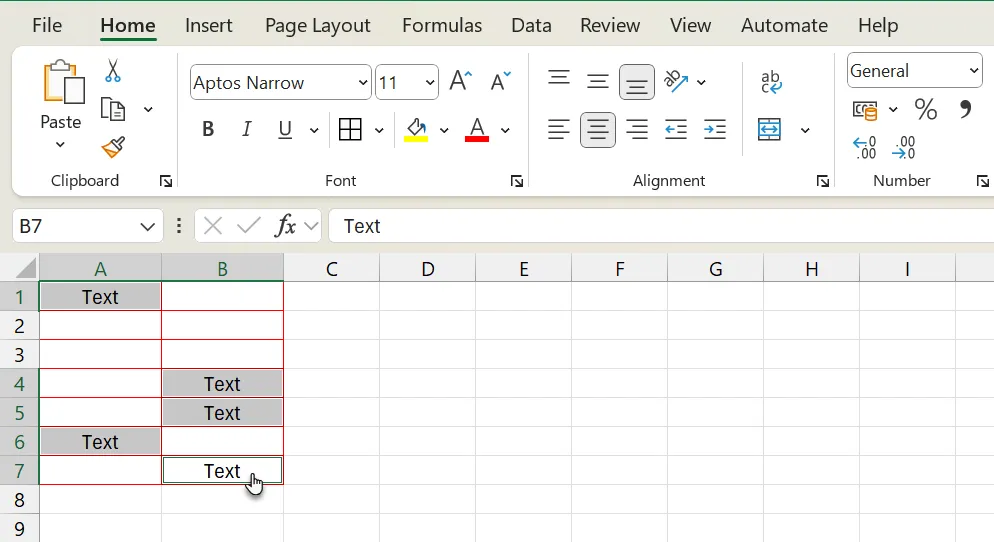Image resolution: width=994 pixels, height=542 pixels.
Task: Decrease font size with the smaller A
Action: click(500, 81)
